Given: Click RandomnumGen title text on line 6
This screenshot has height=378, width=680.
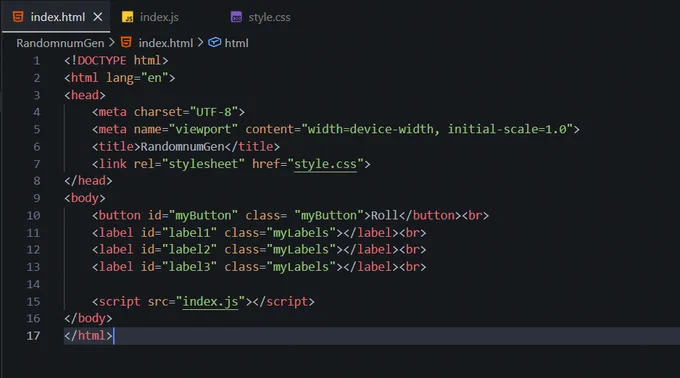Looking at the screenshot, I should (182, 147).
